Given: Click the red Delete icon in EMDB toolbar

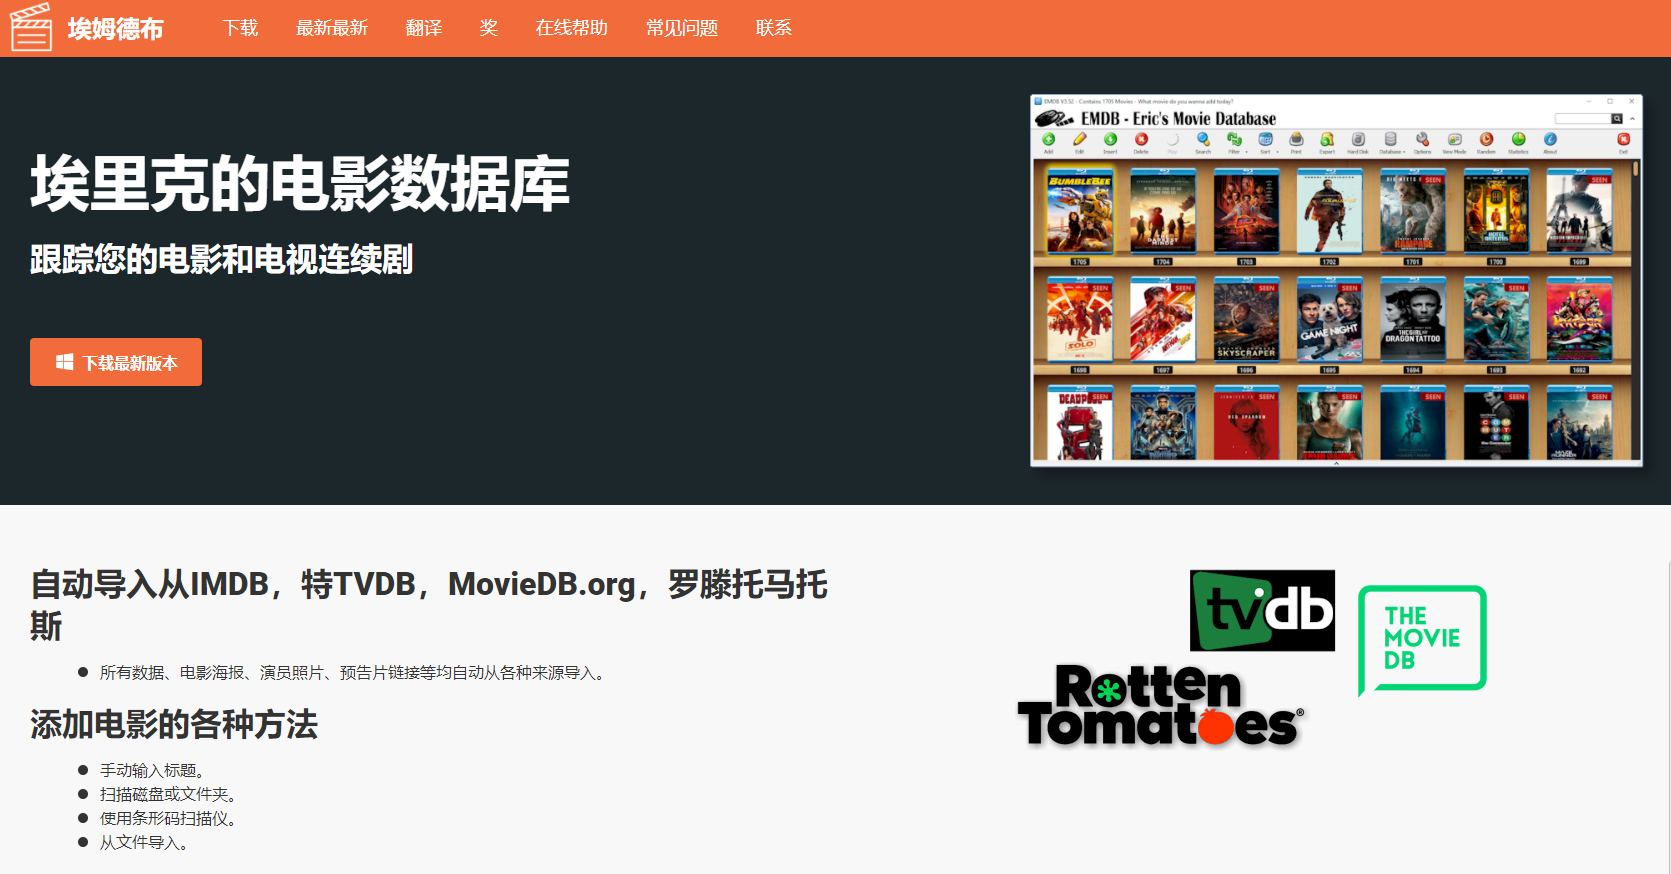Looking at the screenshot, I should (1141, 140).
